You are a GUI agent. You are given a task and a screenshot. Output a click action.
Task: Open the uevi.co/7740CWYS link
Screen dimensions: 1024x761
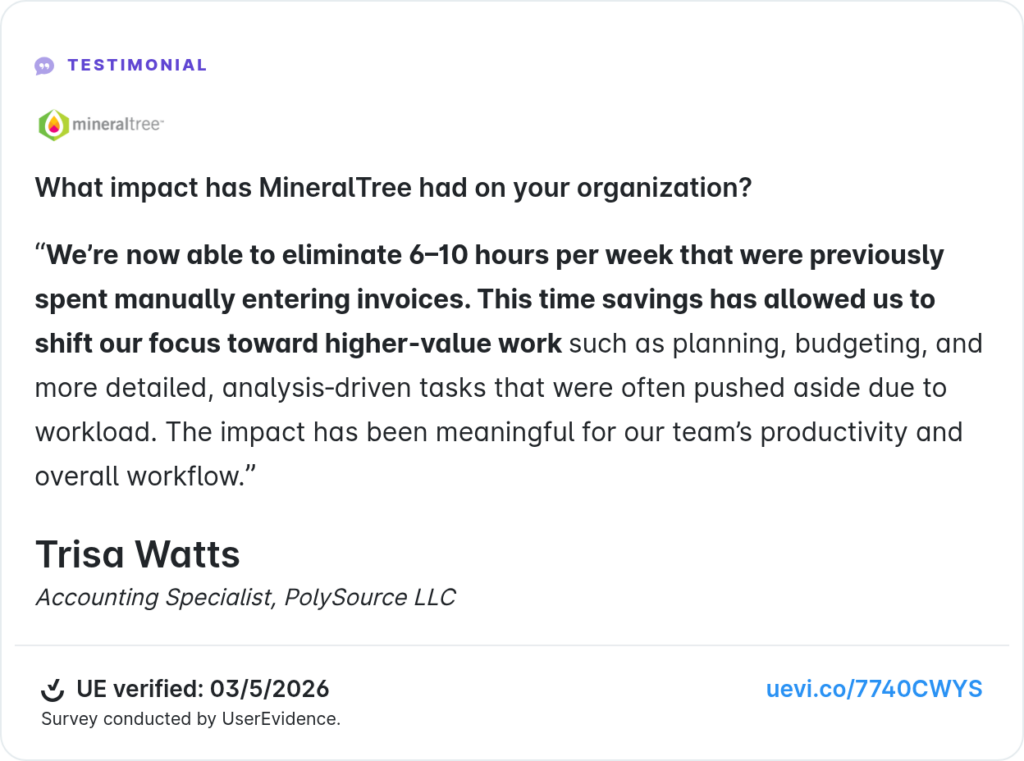point(874,689)
